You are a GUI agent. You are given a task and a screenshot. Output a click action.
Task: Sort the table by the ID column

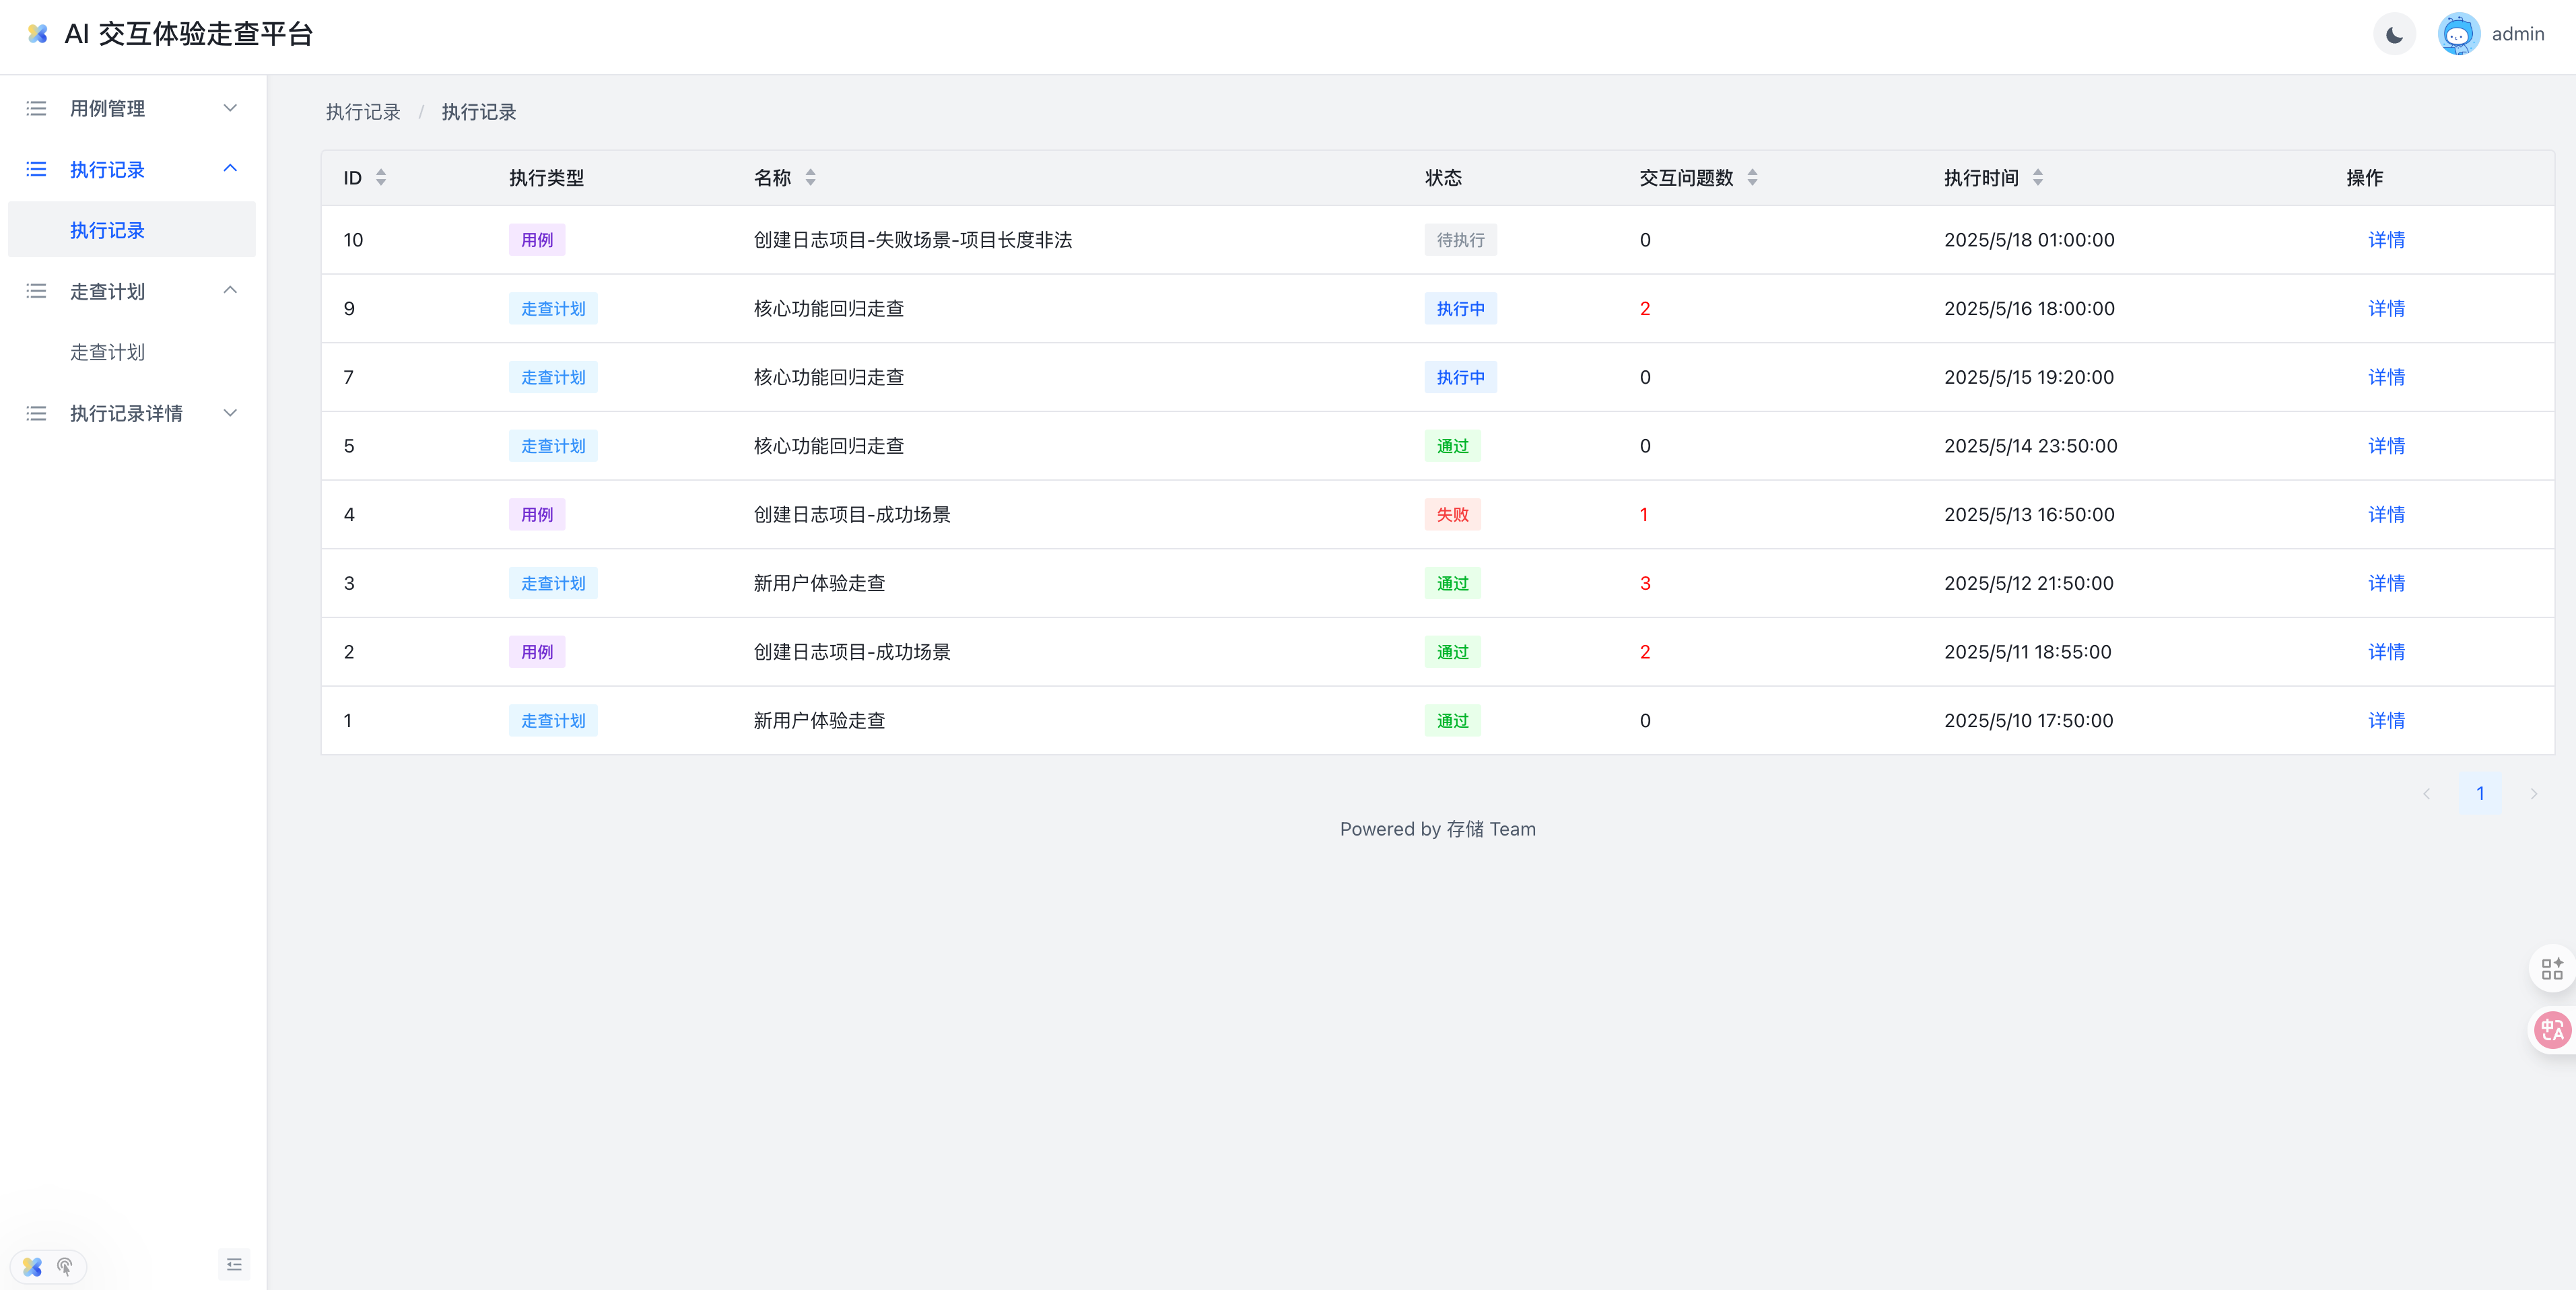(381, 178)
